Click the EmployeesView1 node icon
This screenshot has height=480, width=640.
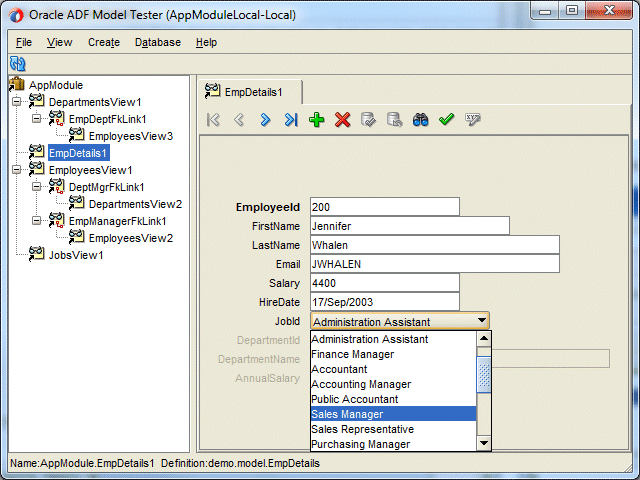(36, 169)
